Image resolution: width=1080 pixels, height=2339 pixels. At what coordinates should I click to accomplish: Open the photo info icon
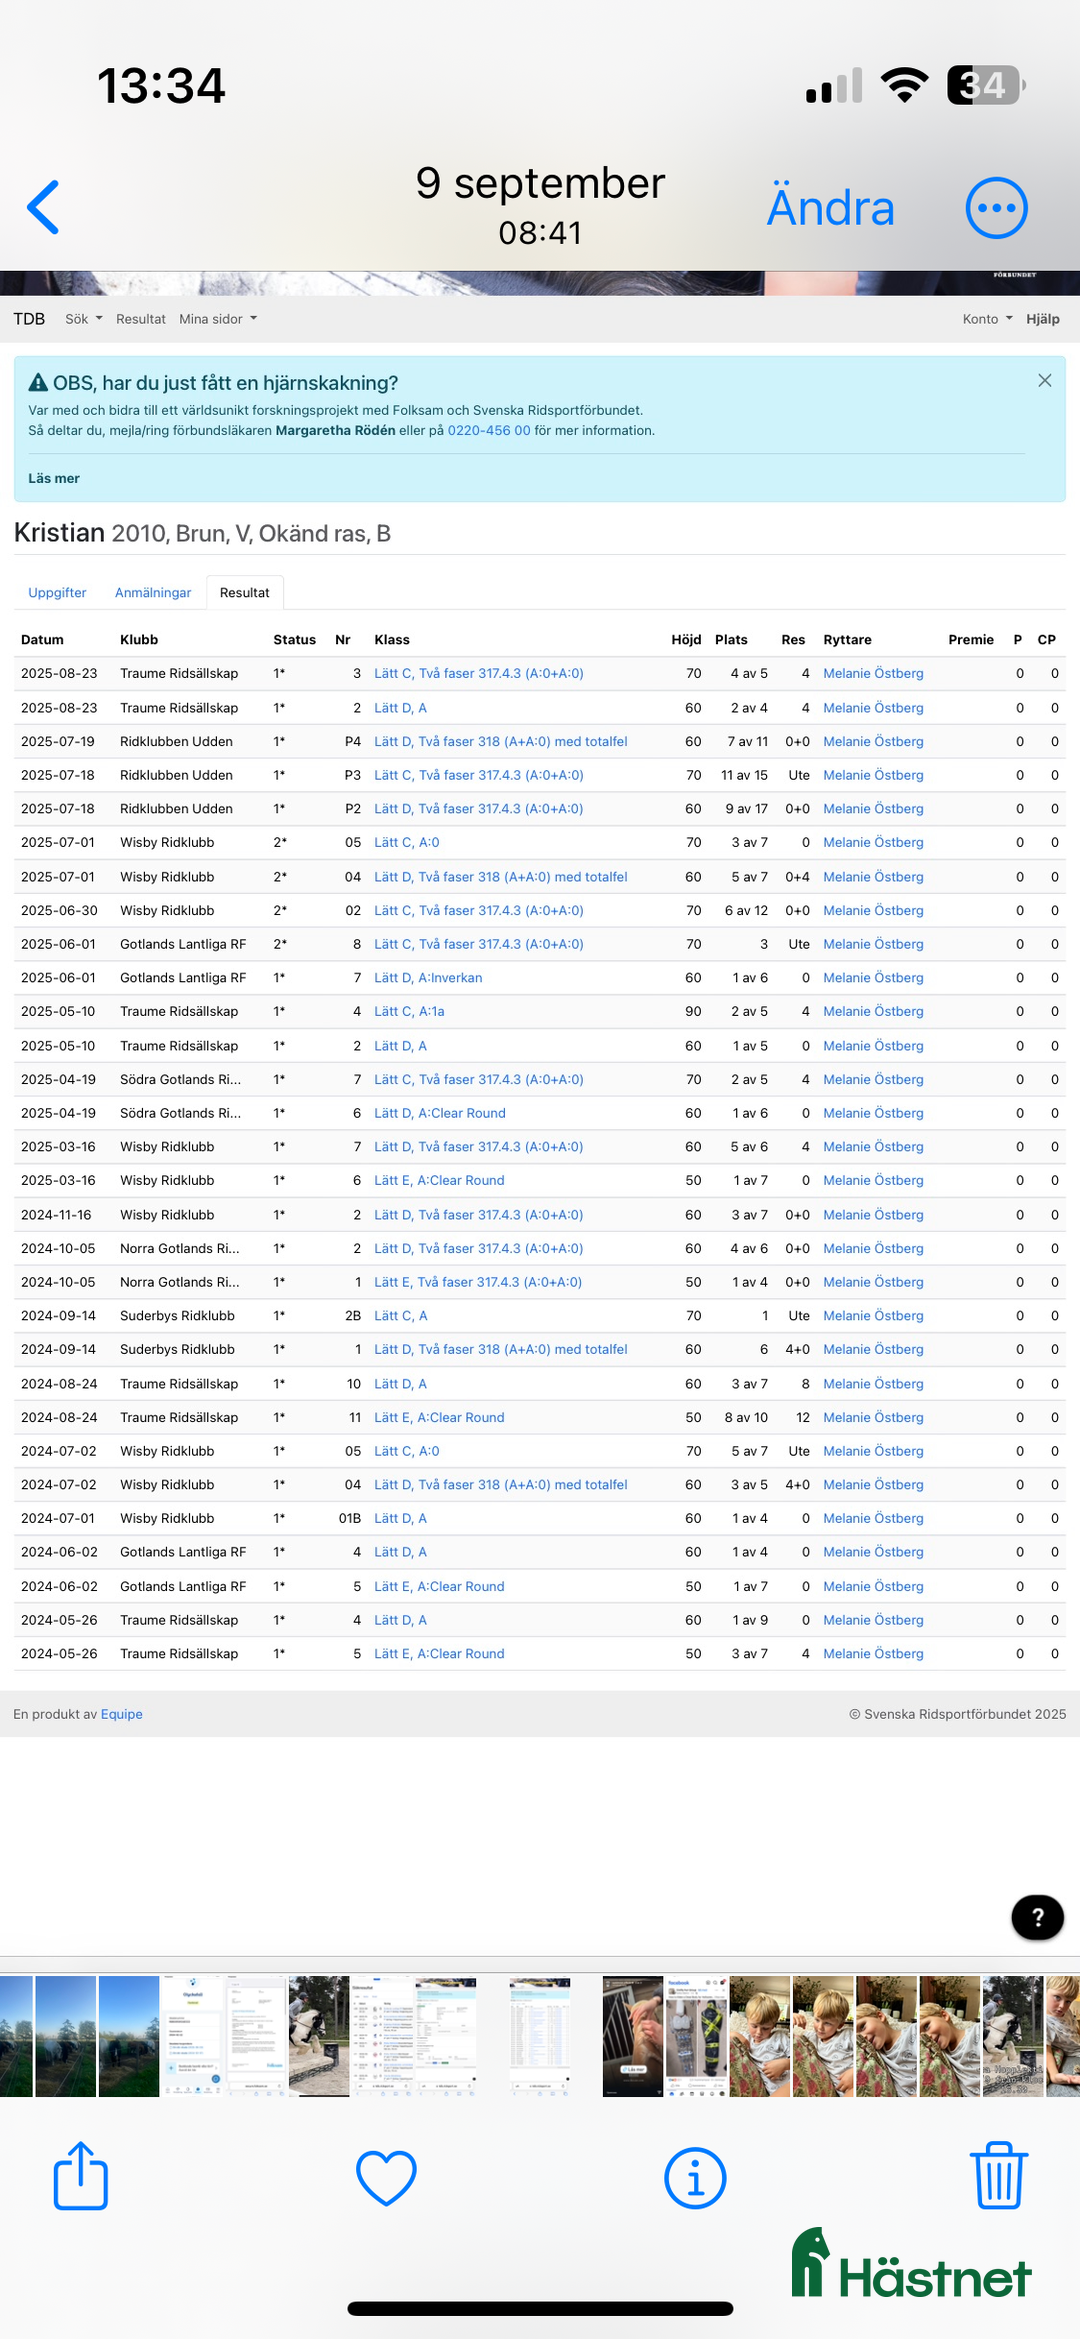tap(695, 2177)
